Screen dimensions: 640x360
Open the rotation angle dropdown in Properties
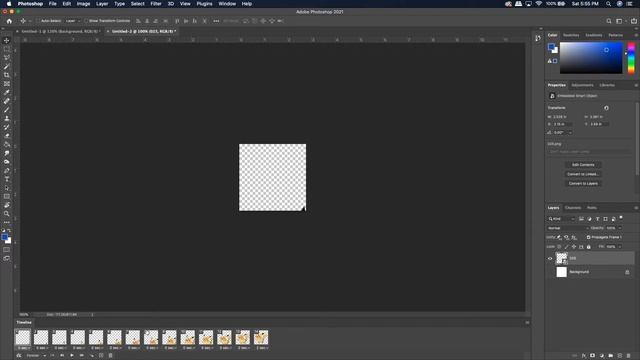coord(570,132)
